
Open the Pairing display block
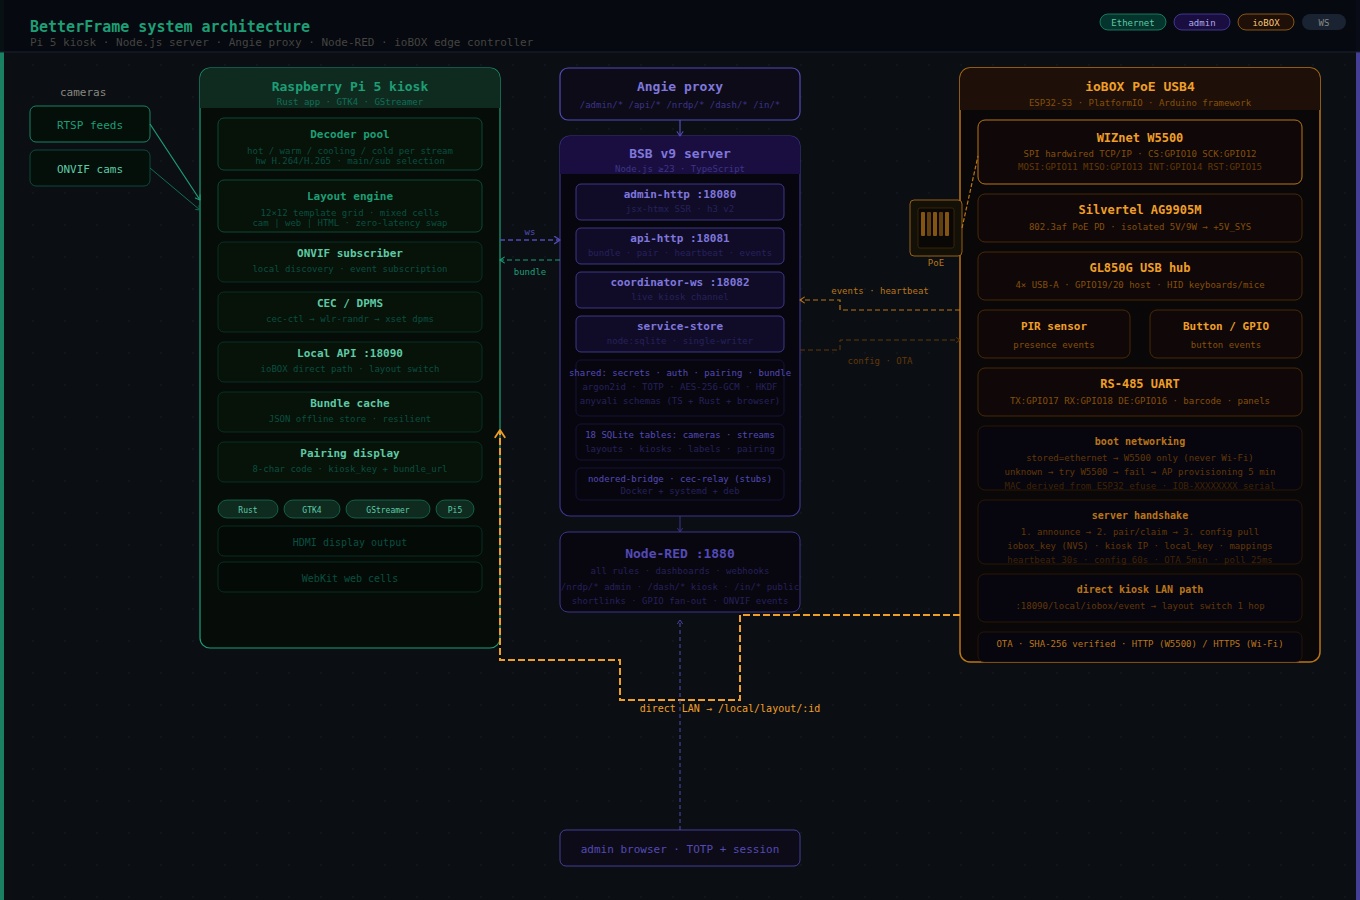350,462
